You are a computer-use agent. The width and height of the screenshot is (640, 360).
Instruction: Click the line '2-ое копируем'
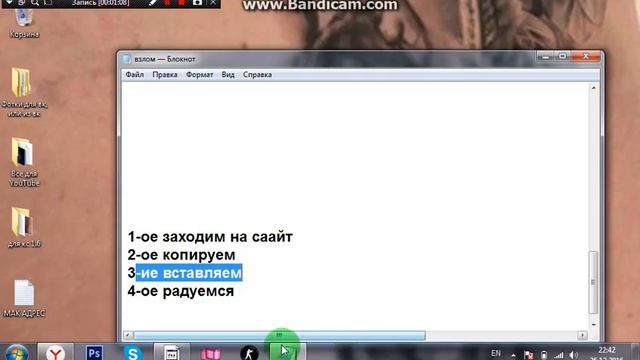click(x=181, y=255)
